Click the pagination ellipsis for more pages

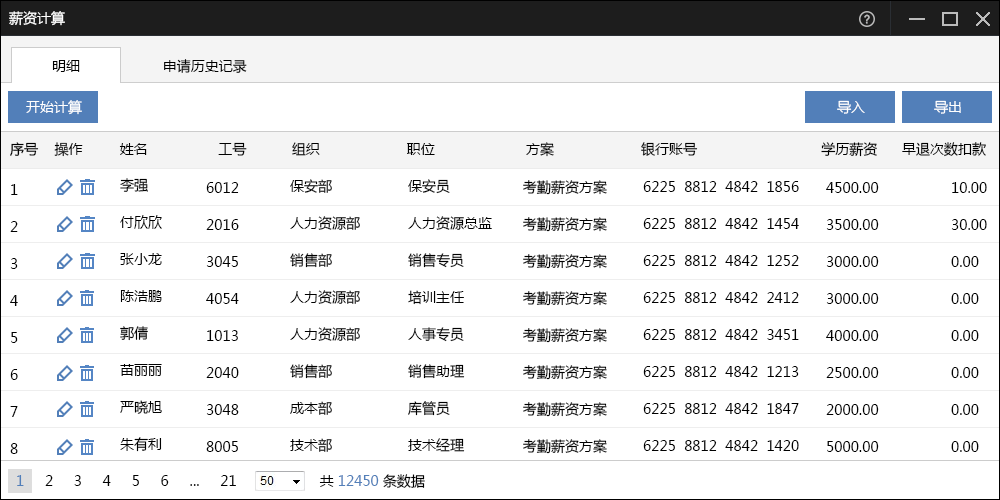pos(194,481)
